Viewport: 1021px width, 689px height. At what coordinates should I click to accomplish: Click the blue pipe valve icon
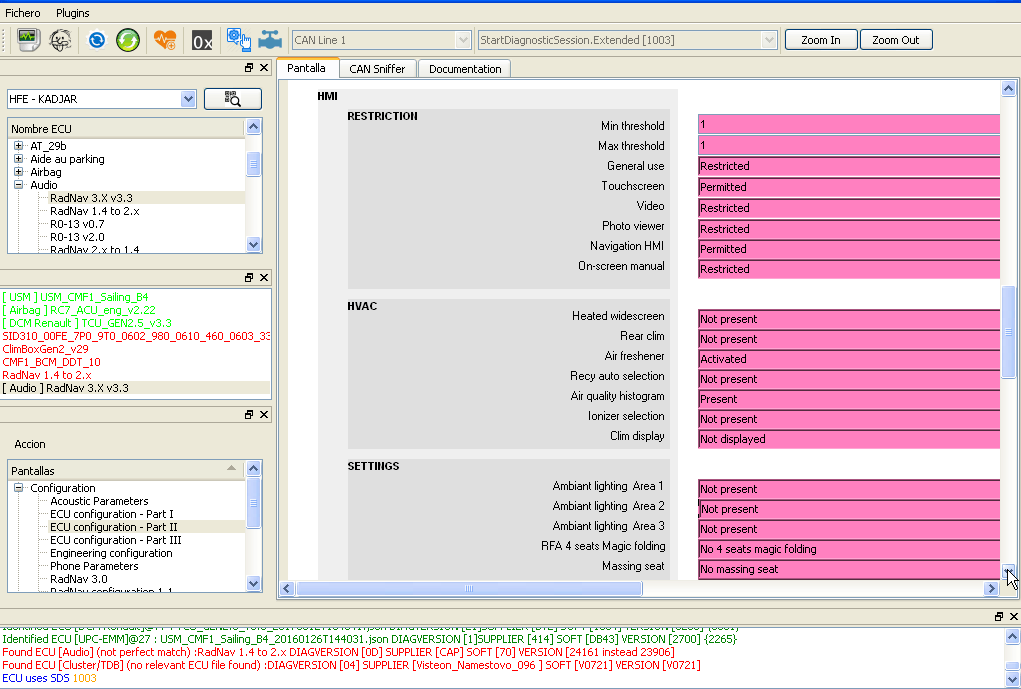pos(270,40)
